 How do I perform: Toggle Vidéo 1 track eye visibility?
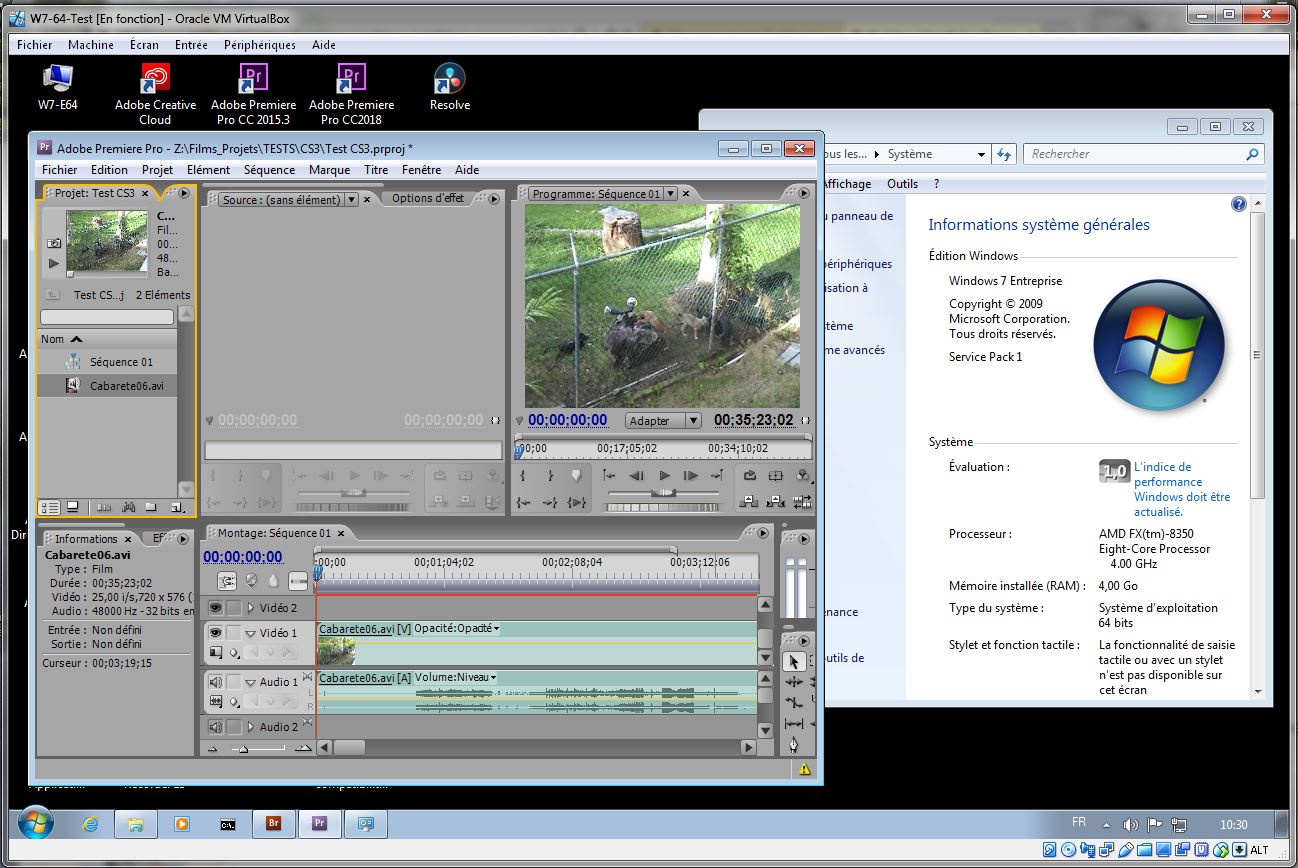(x=216, y=633)
